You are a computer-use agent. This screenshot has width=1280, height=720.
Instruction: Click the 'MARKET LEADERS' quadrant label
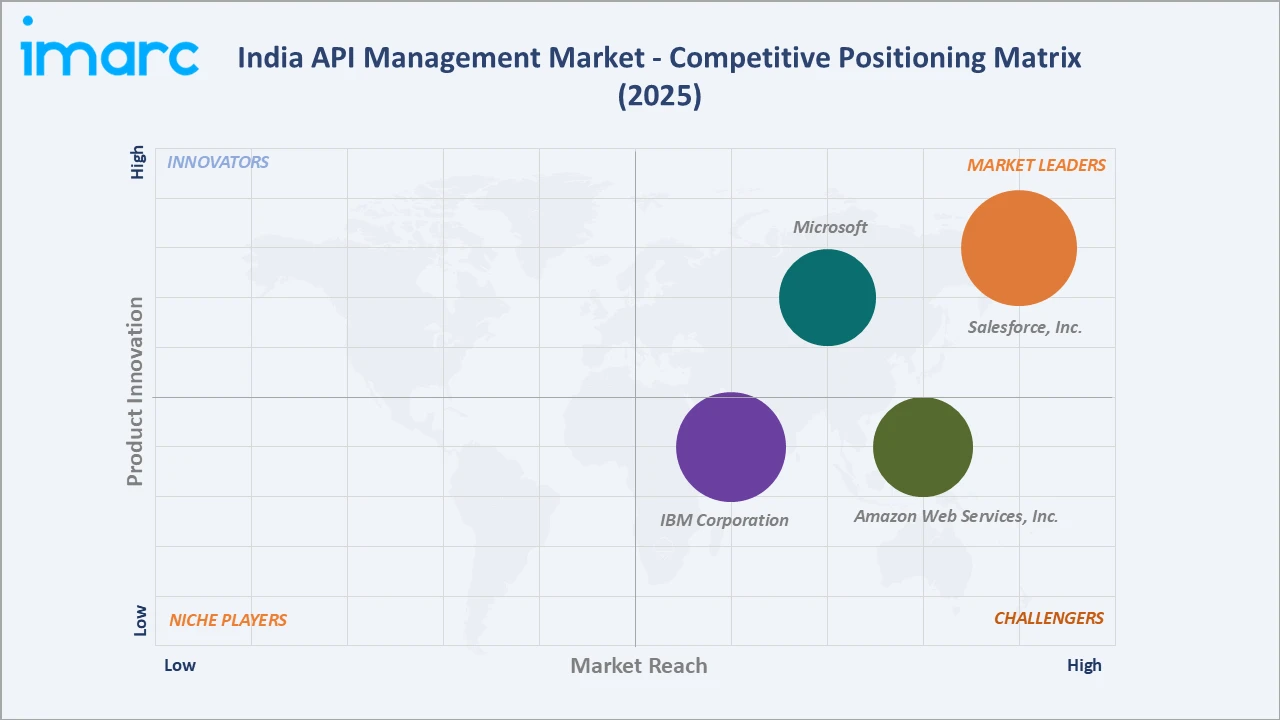[x=1036, y=165]
